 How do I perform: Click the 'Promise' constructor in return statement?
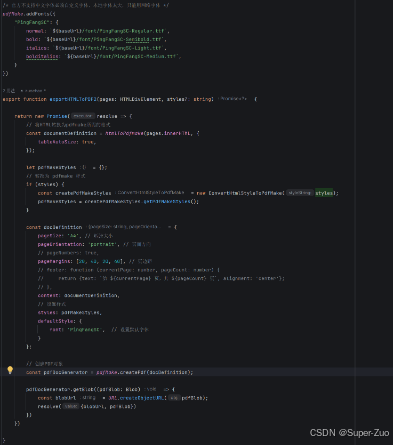coord(58,116)
